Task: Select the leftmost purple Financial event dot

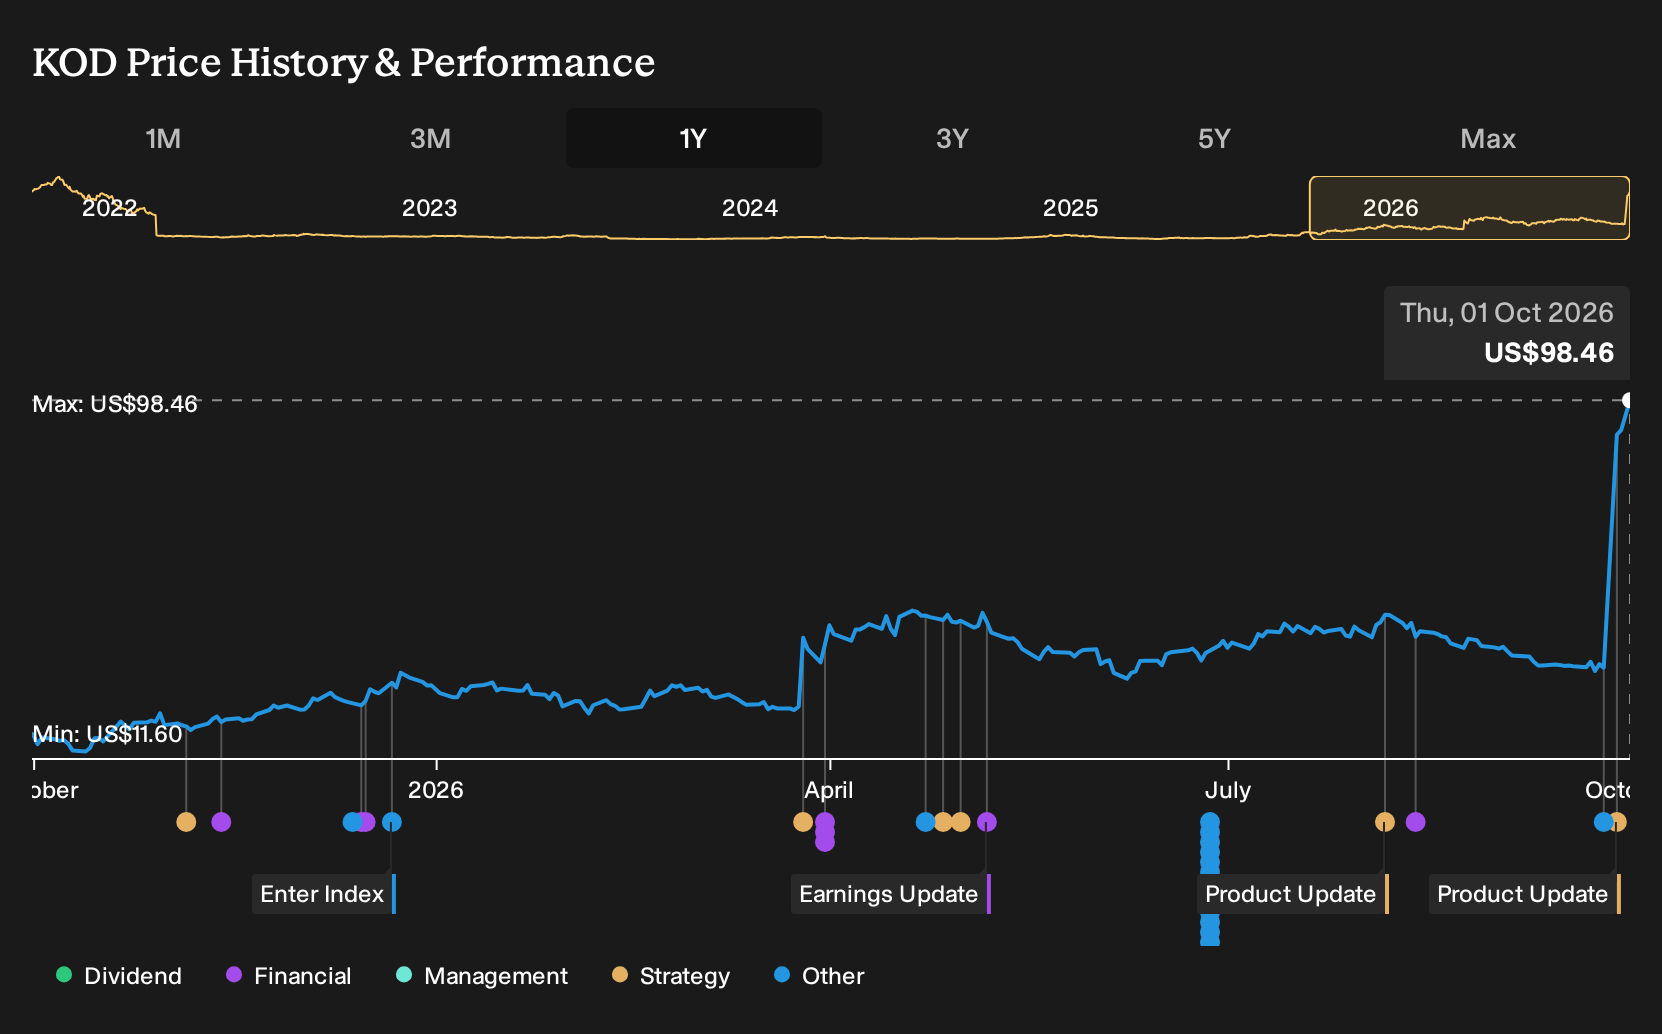Action: coord(222,822)
